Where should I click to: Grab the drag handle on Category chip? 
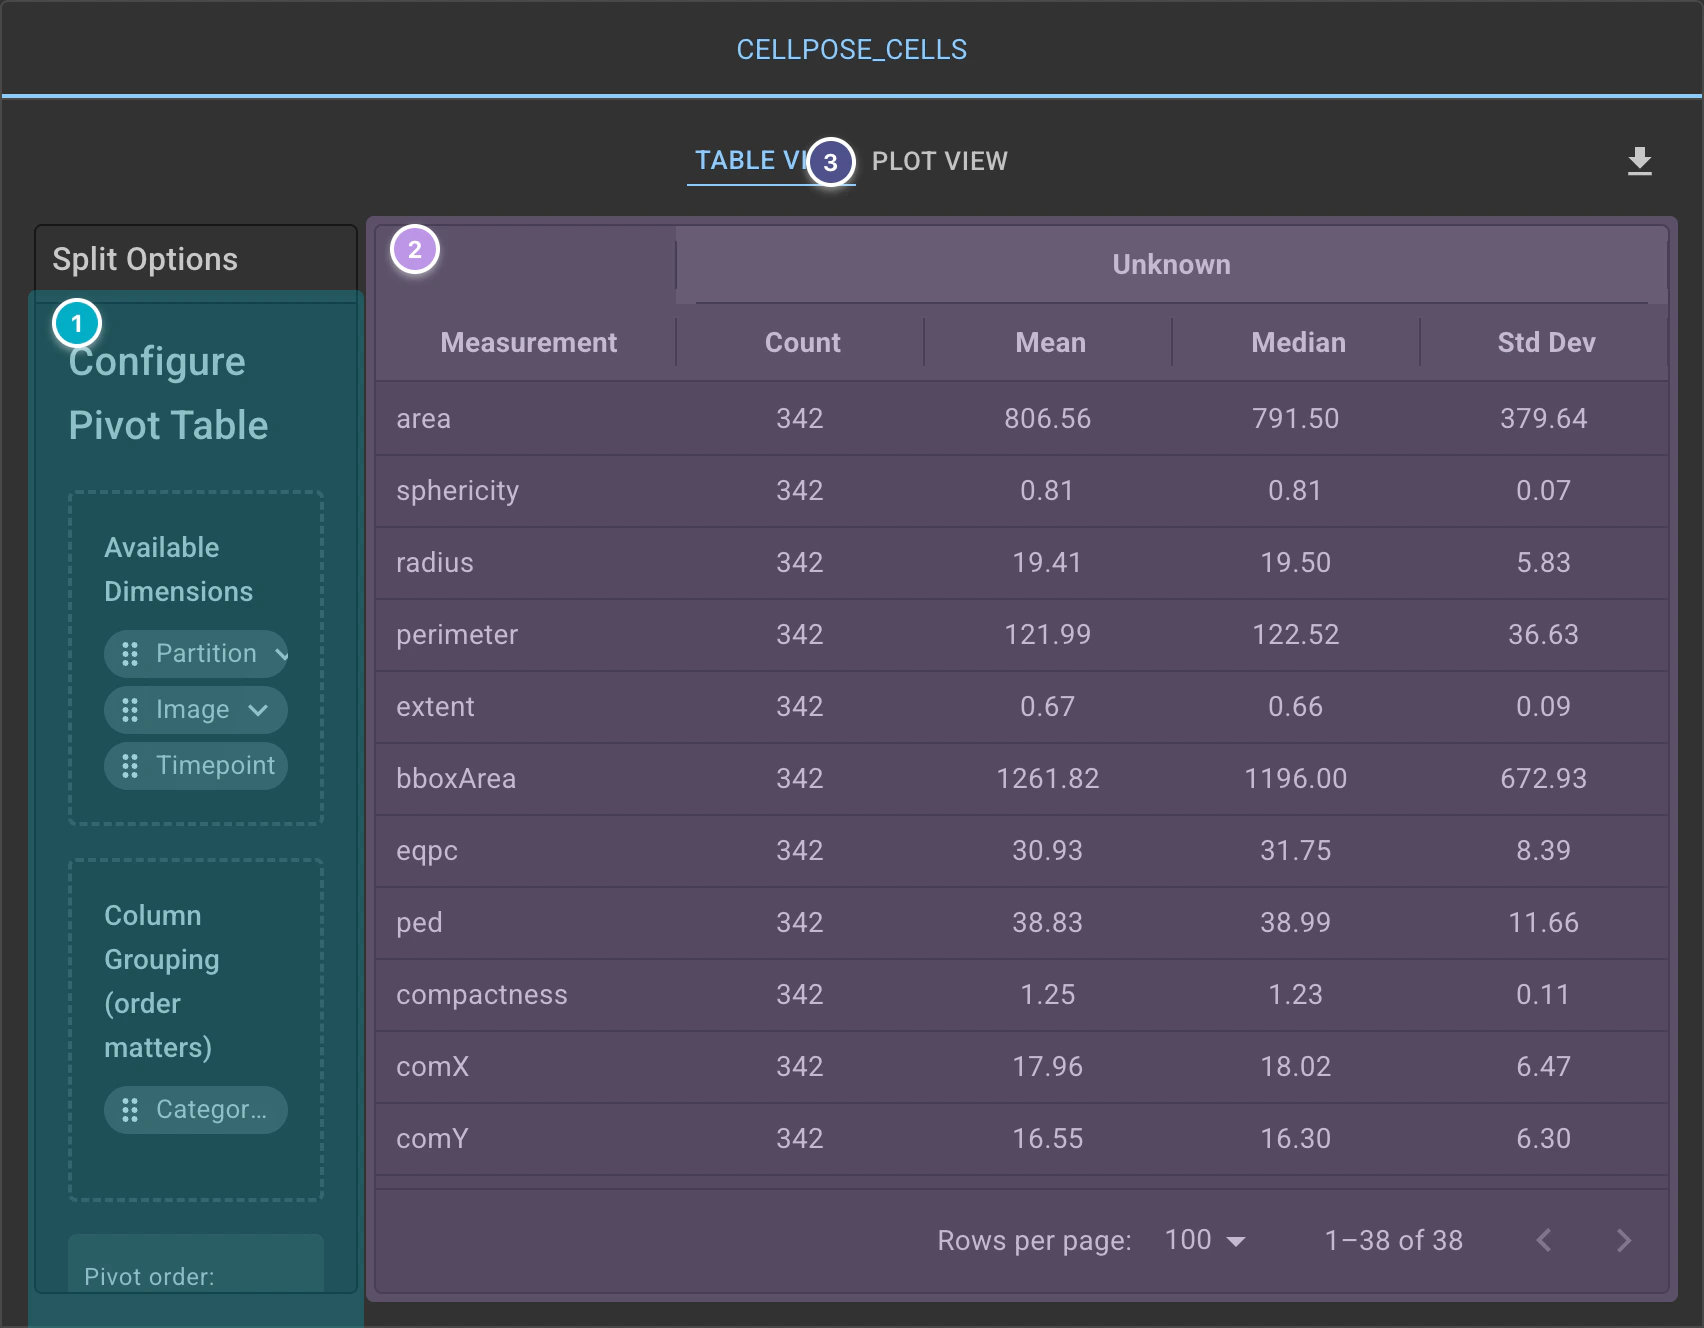point(130,1110)
